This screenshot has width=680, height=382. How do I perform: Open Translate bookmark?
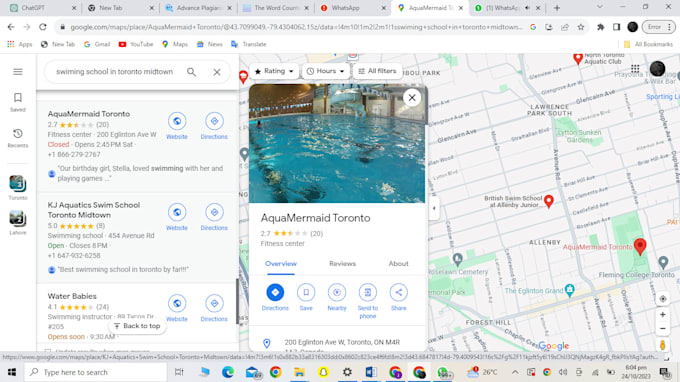pos(248,44)
